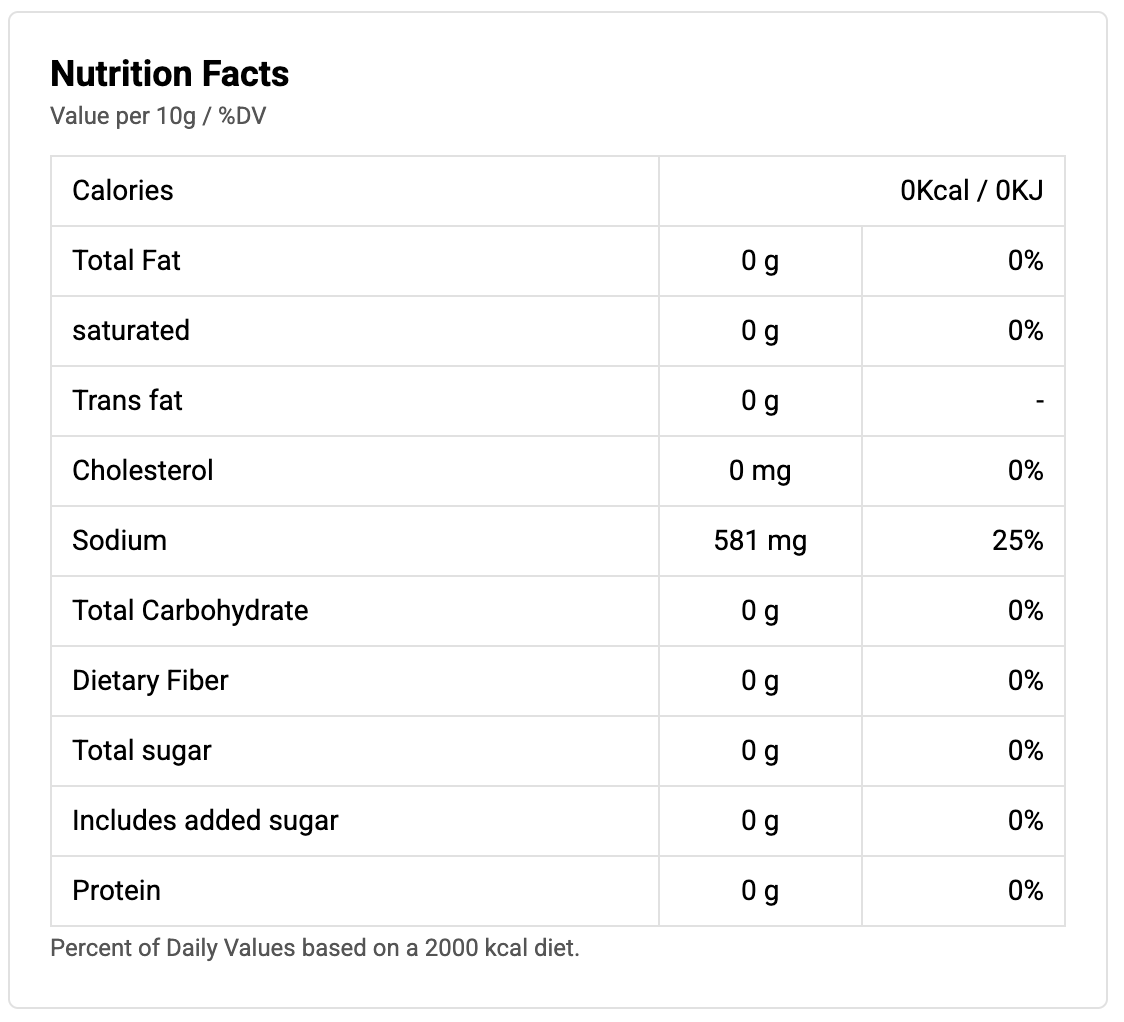The image size is (1124, 1022).
Task: Select the Calories row label
Action: point(122,191)
